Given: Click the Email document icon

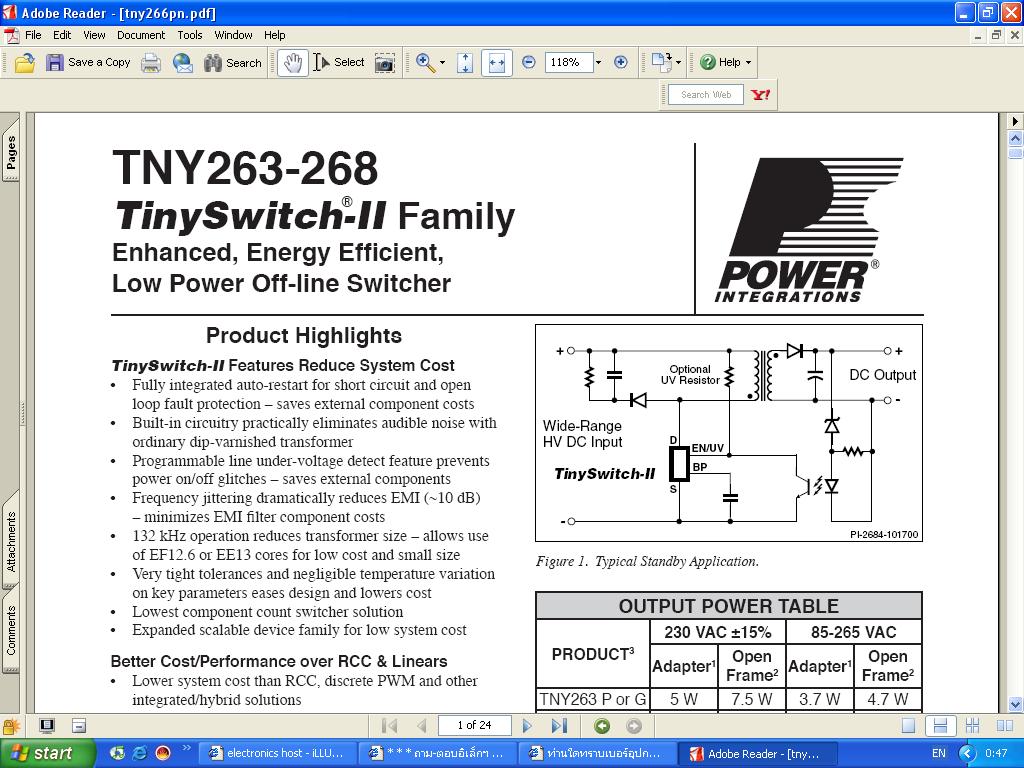Looking at the screenshot, I should [183, 63].
